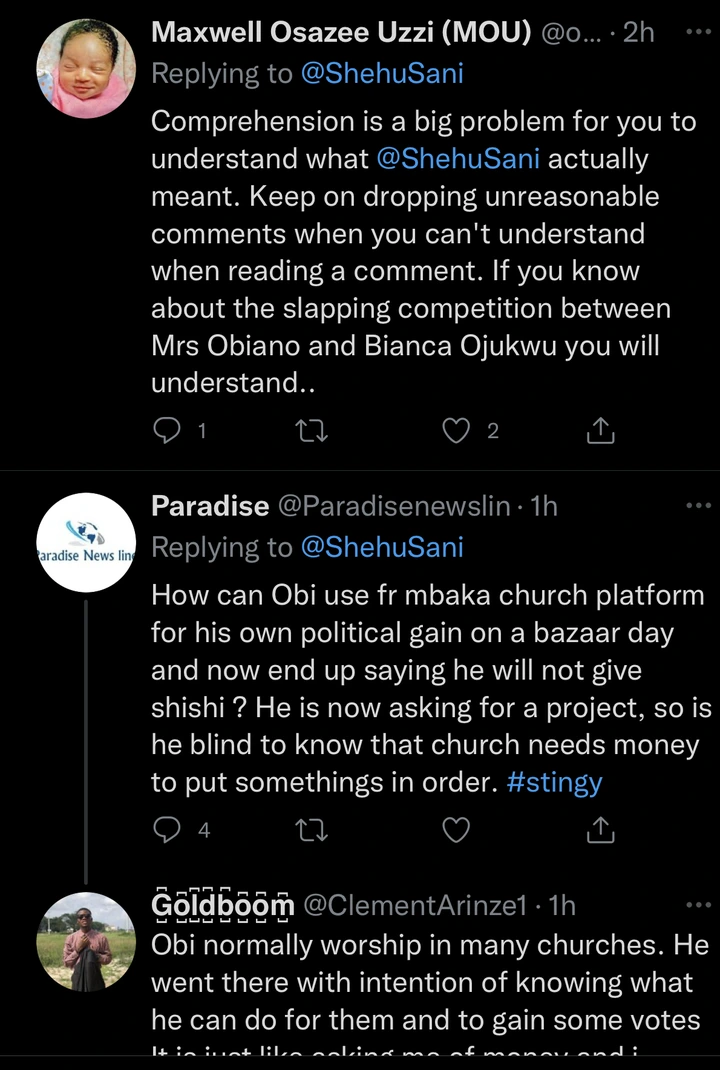
Task: Open the #stingy hashtag
Action: point(554,782)
